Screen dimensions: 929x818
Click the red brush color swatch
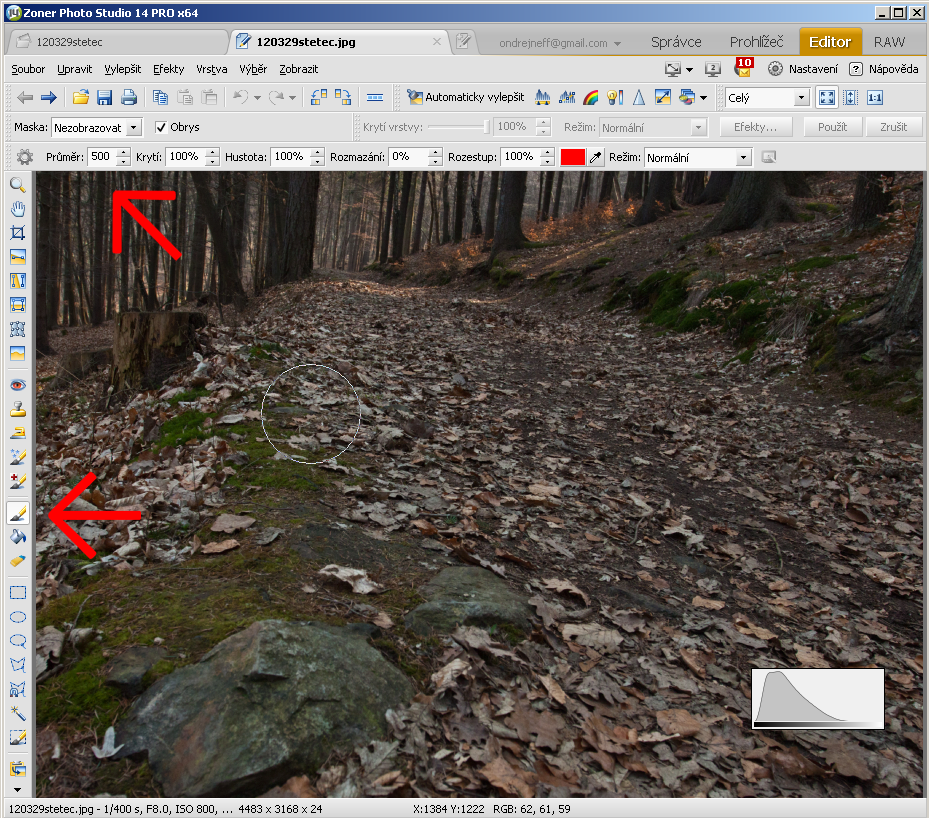pyautogui.click(x=572, y=157)
